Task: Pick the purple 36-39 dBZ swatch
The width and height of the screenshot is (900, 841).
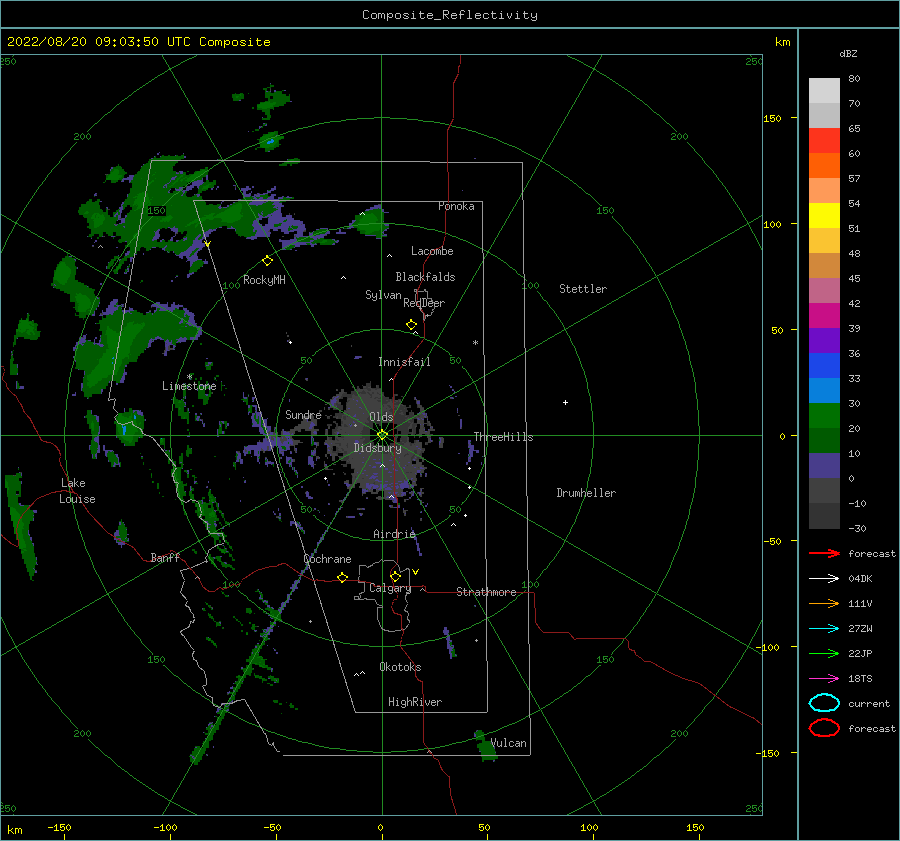Action: point(824,340)
